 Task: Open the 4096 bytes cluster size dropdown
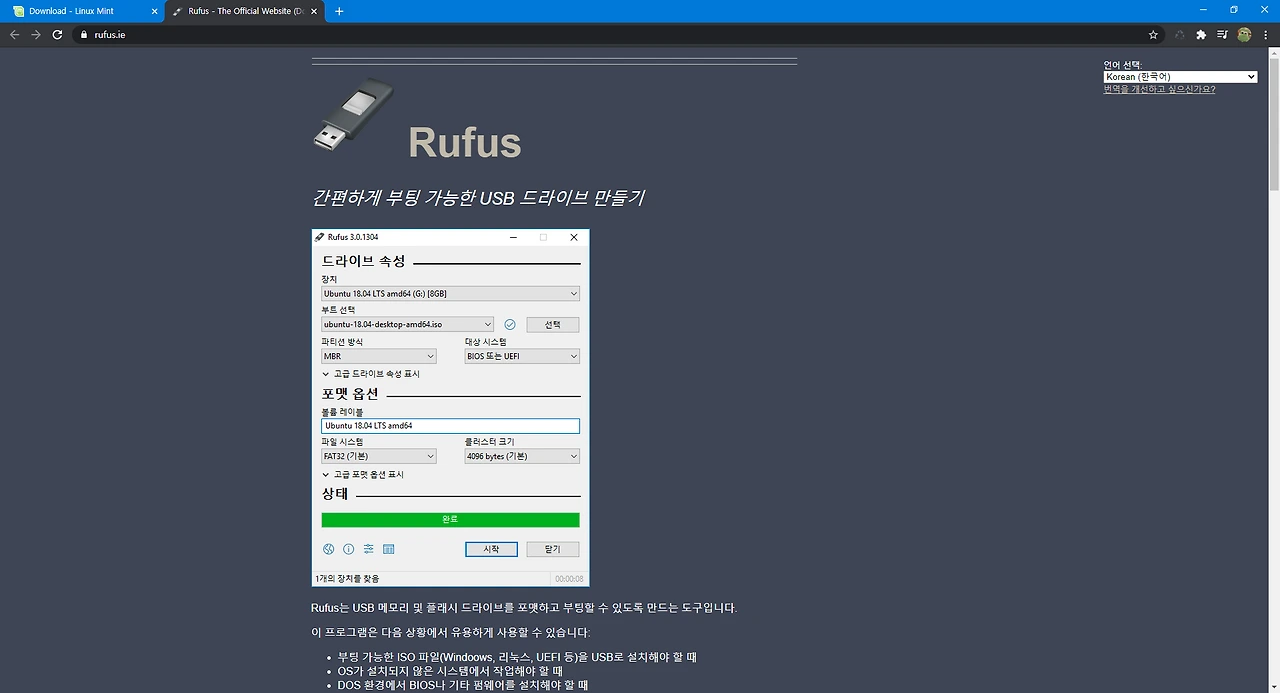522,456
